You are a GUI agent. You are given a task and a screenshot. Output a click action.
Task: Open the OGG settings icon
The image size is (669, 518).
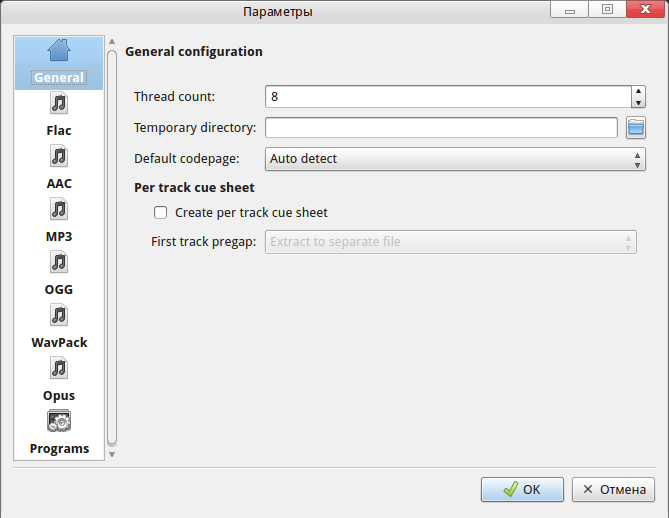[59, 262]
